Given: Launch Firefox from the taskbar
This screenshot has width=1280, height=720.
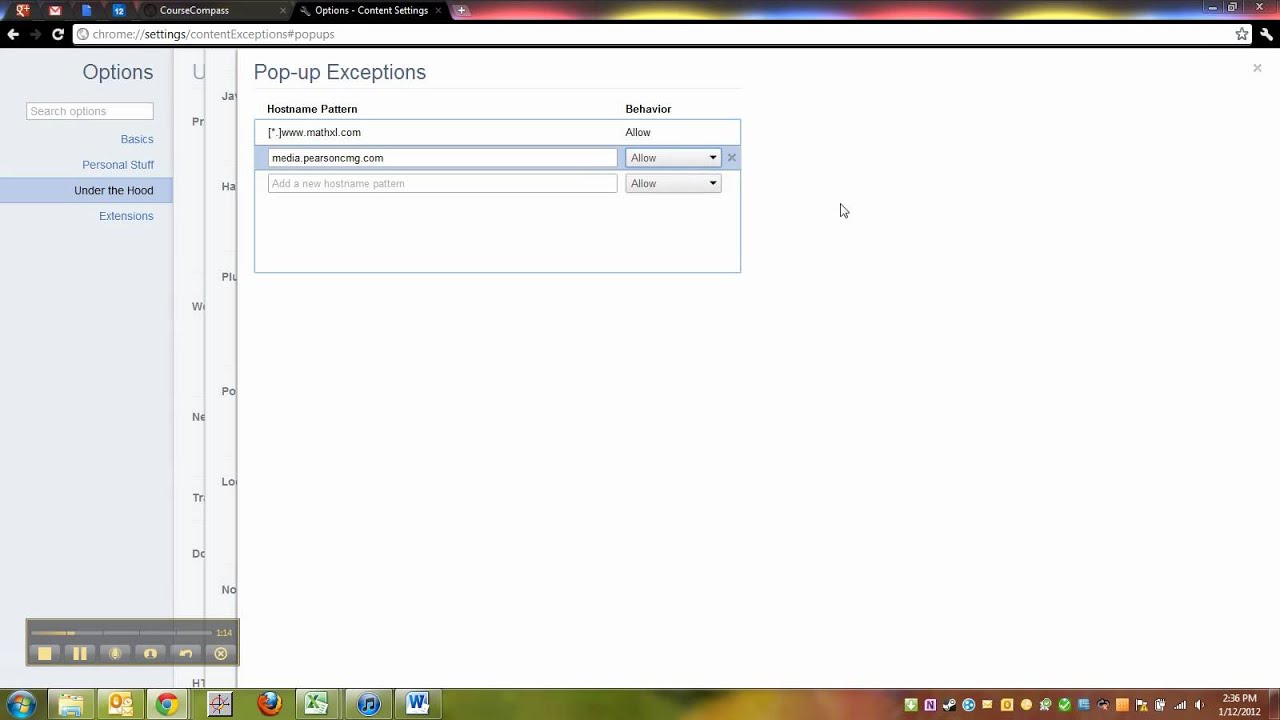Looking at the screenshot, I should click(269, 704).
